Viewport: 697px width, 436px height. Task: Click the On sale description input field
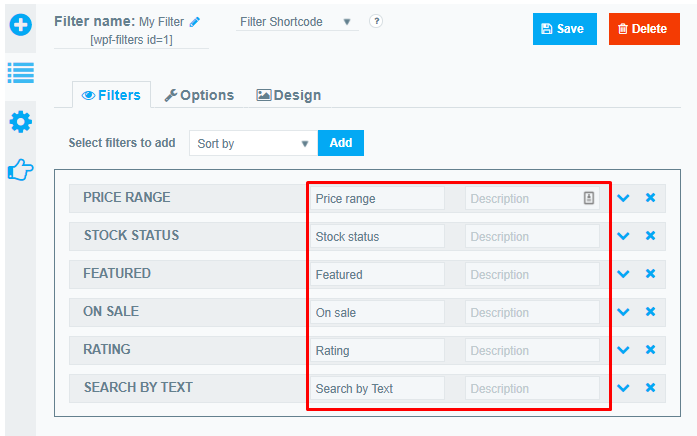point(532,313)
